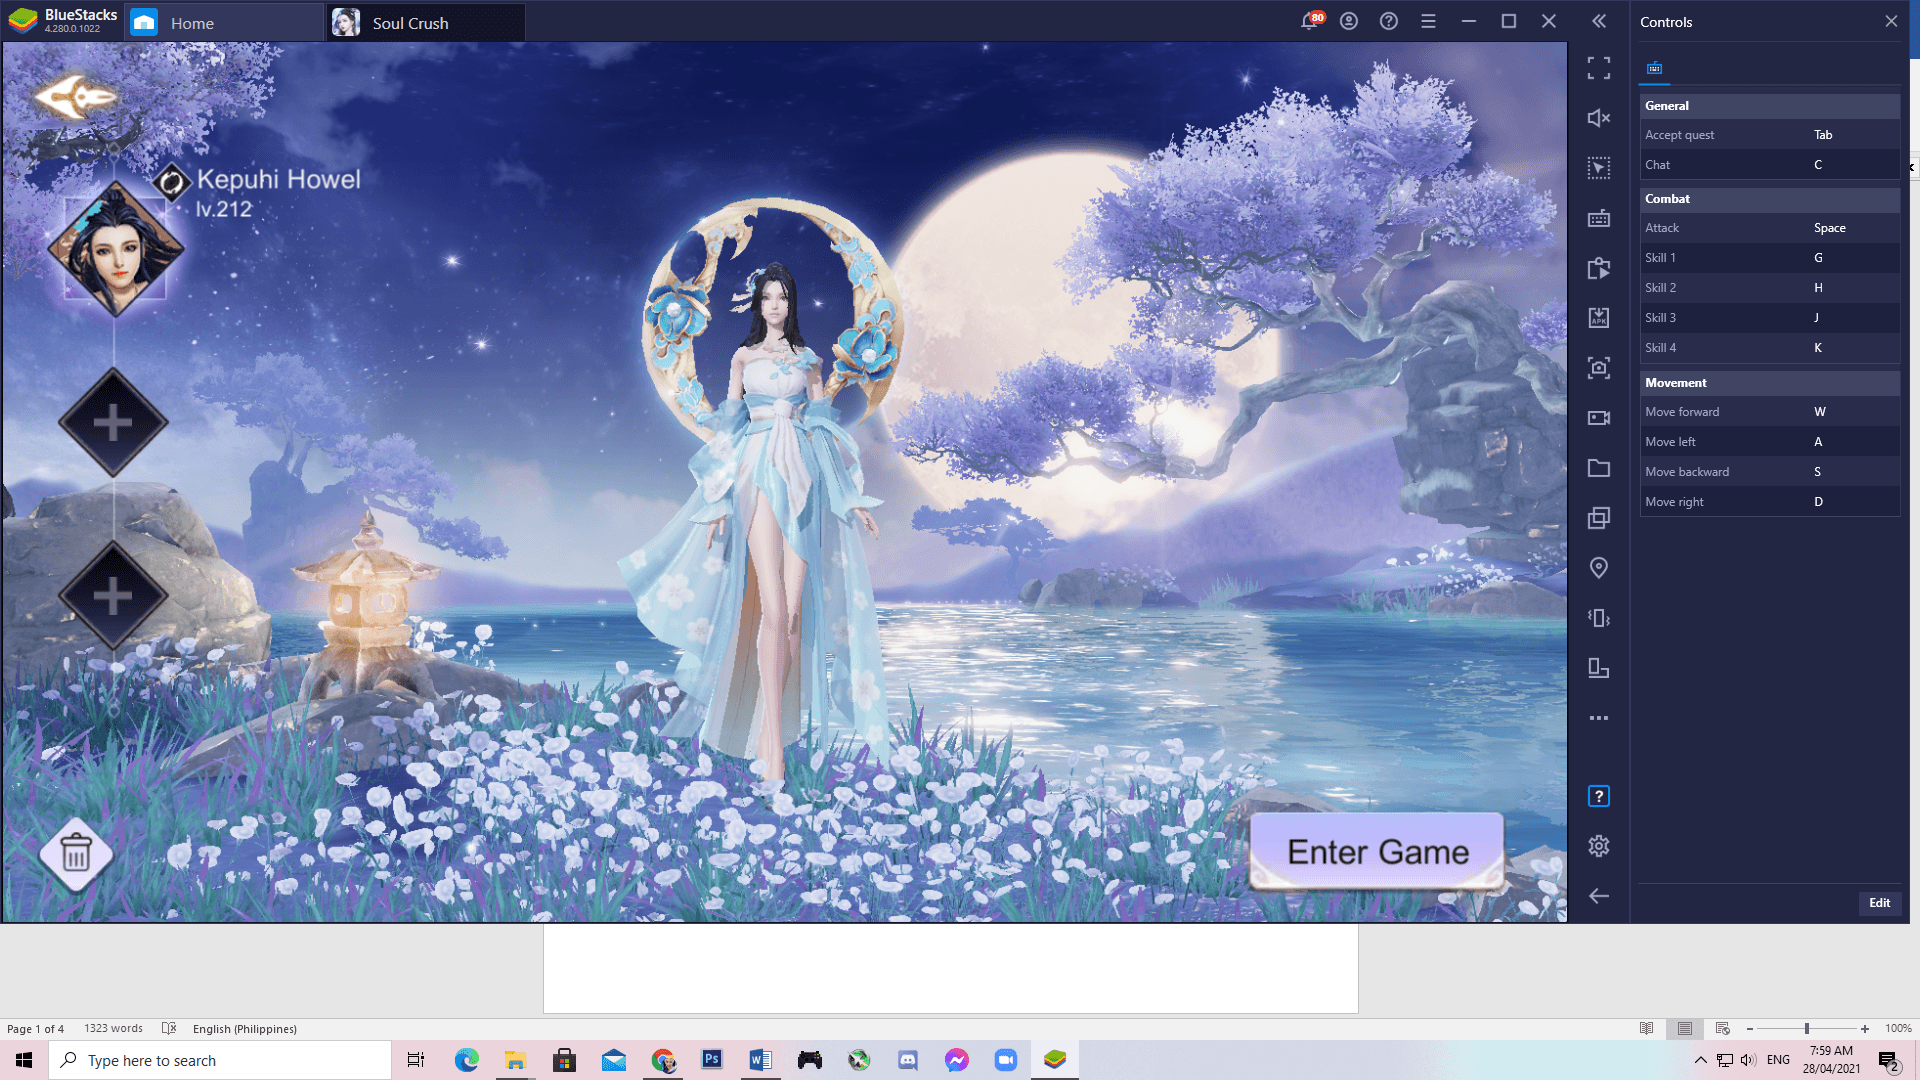The image size is (1920, 1080).
Task: Select the Chat control row
Action: pyautogui.click(x=1770, y=165)
